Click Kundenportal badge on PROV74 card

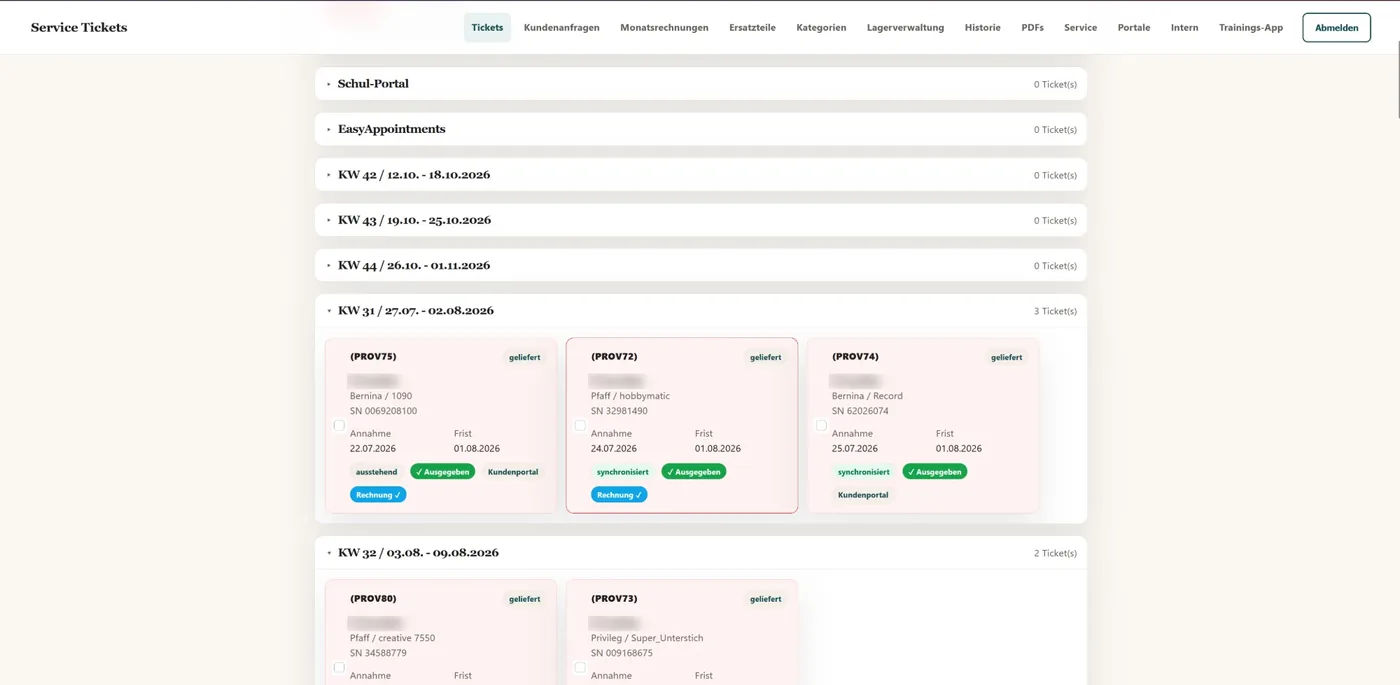coord(863,495)
